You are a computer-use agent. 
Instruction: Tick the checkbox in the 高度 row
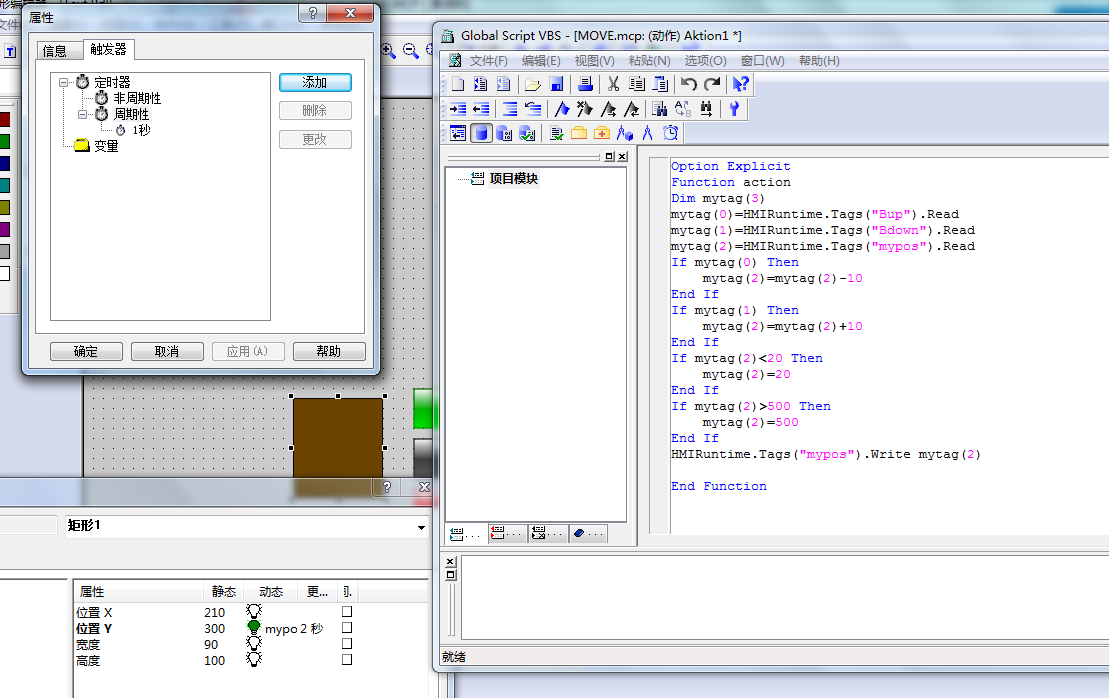[347, 659]
